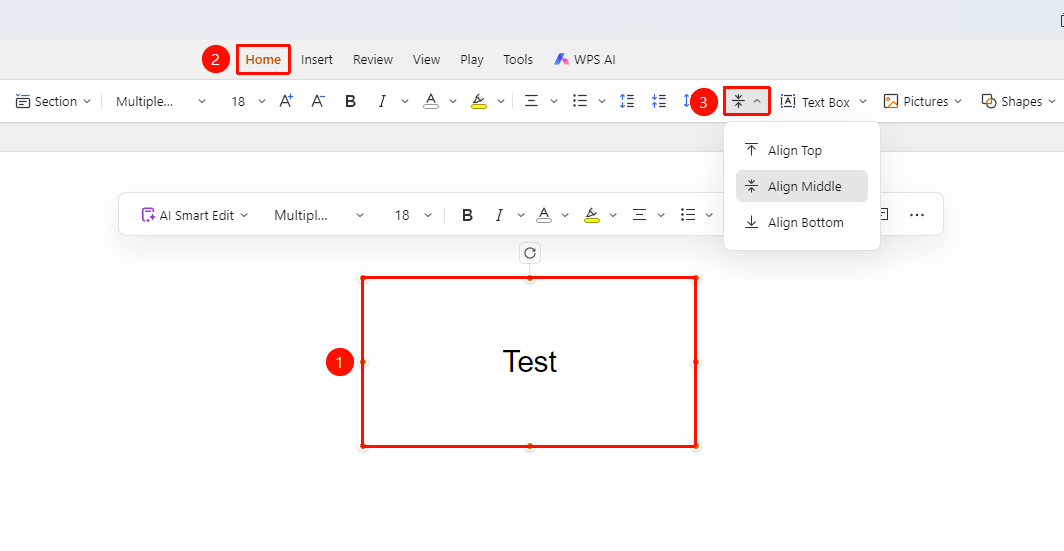The height and width of the screenshot is (551, 1064).
Task: Expand the Pictures dropdown arrow
Action: [958, 101]
